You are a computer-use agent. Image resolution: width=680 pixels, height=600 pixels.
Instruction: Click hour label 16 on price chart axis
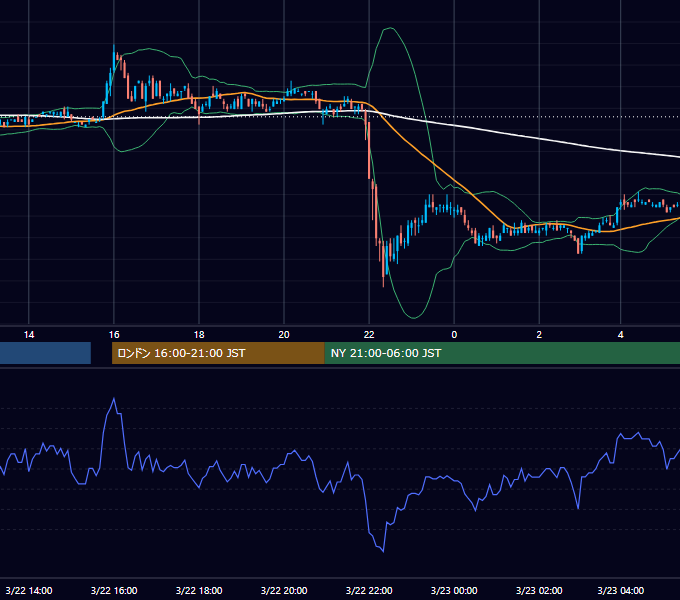(114, 335)
